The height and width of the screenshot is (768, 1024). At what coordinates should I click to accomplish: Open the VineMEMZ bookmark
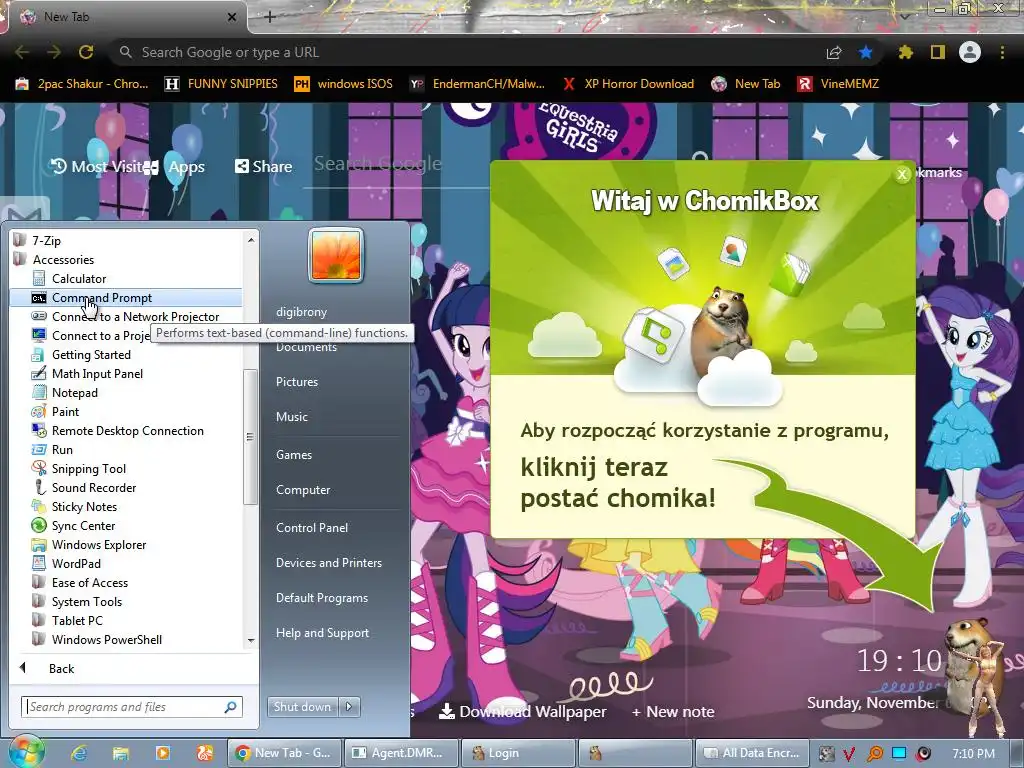pos(839,84)
